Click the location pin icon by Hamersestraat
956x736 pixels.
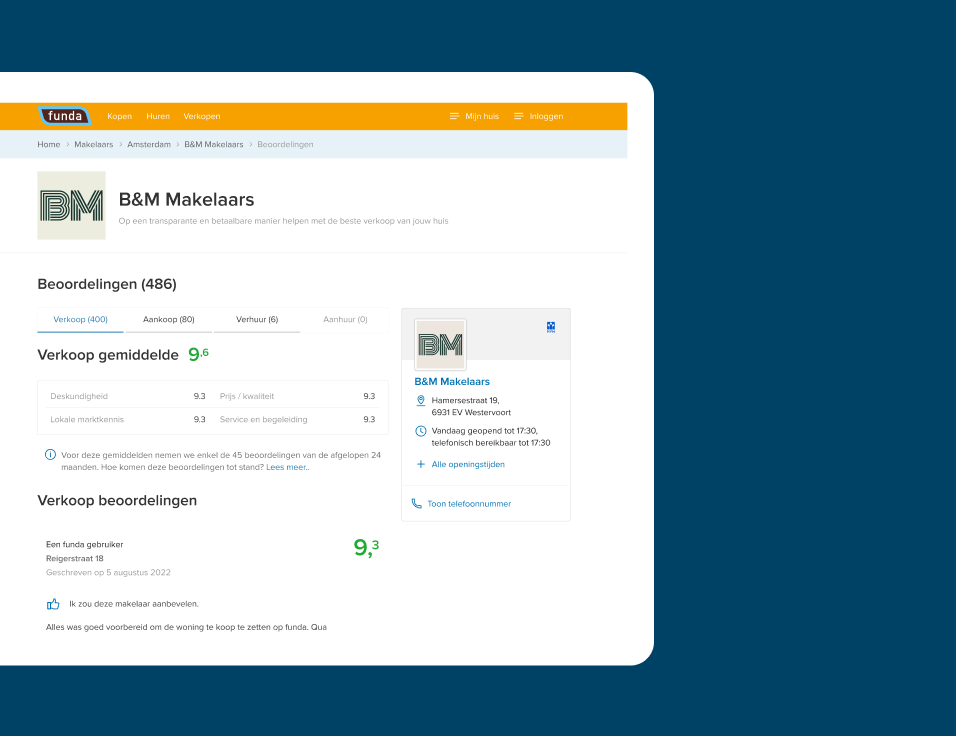click(x=421, y=401)
